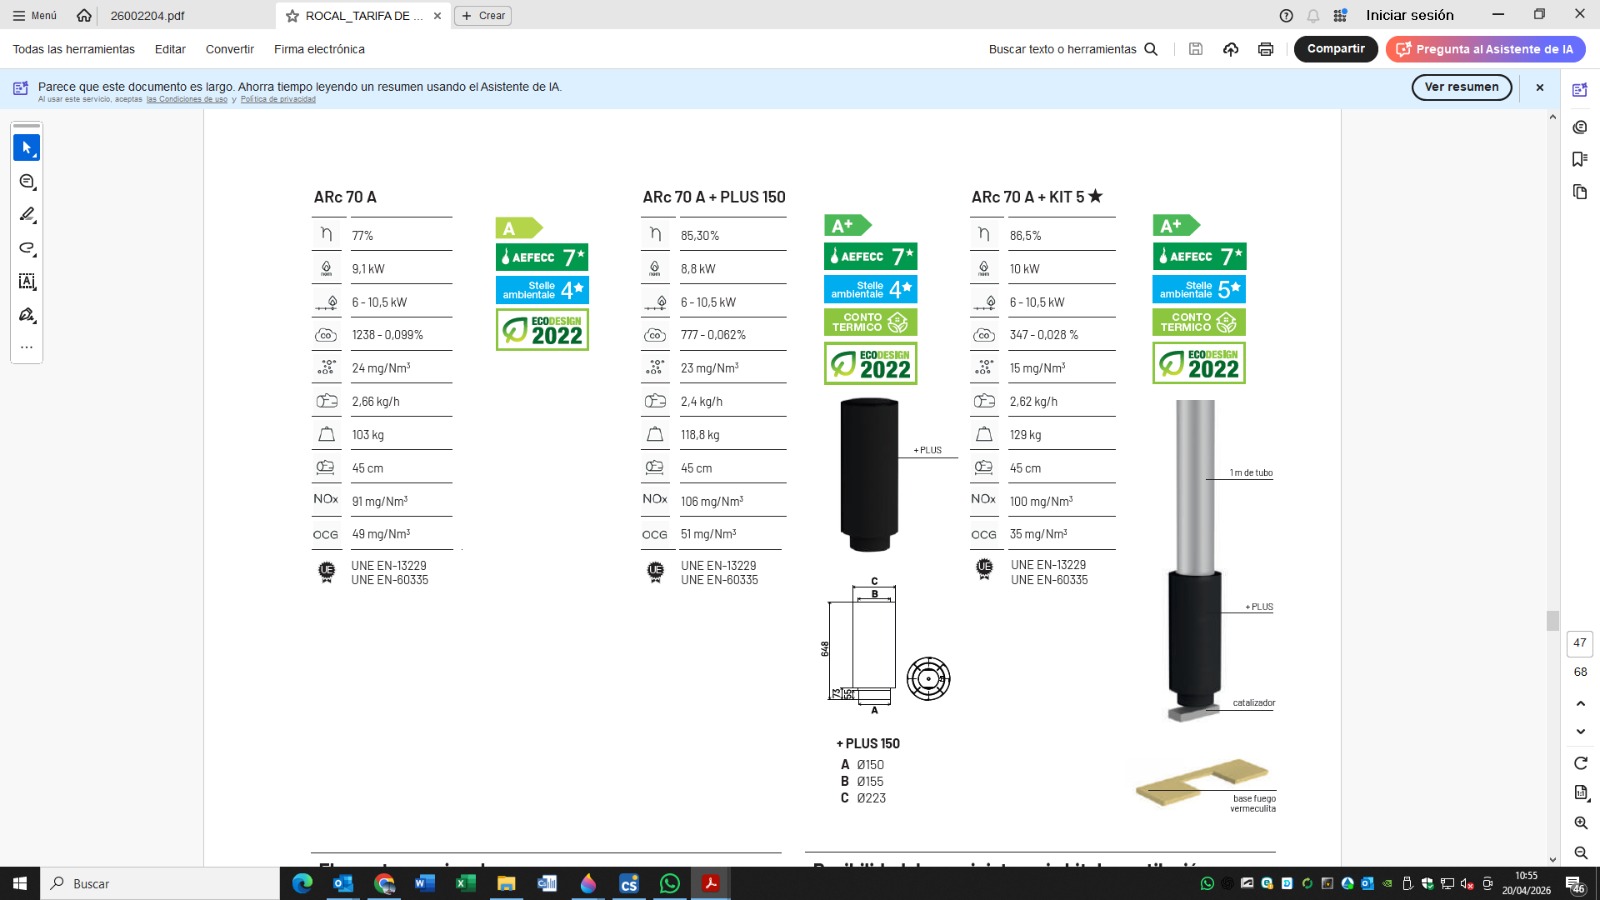Viewport: 1600px width, 900px height.
Task: Open Google Chrome from taskbar
Action: pos(385,883)
